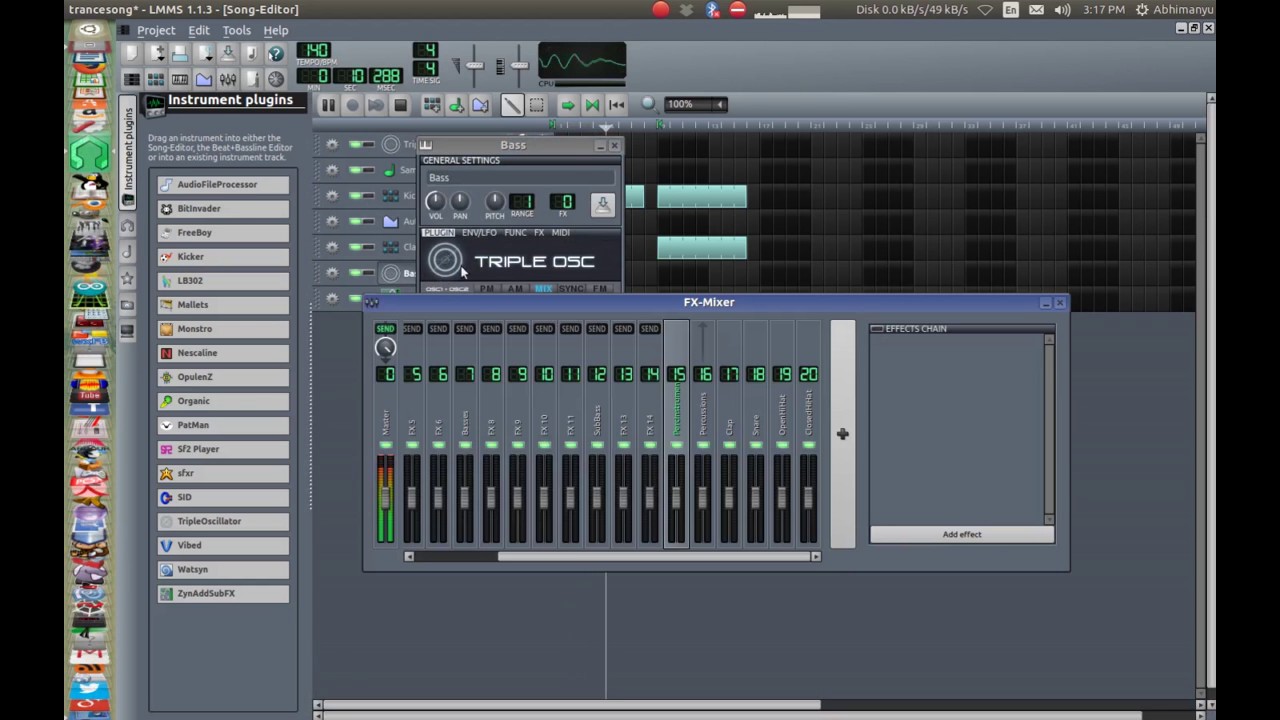Mute the first track in Song-Editor
Screen dimensions: 1280x720
pyautogui.click(x=356, y=145)
